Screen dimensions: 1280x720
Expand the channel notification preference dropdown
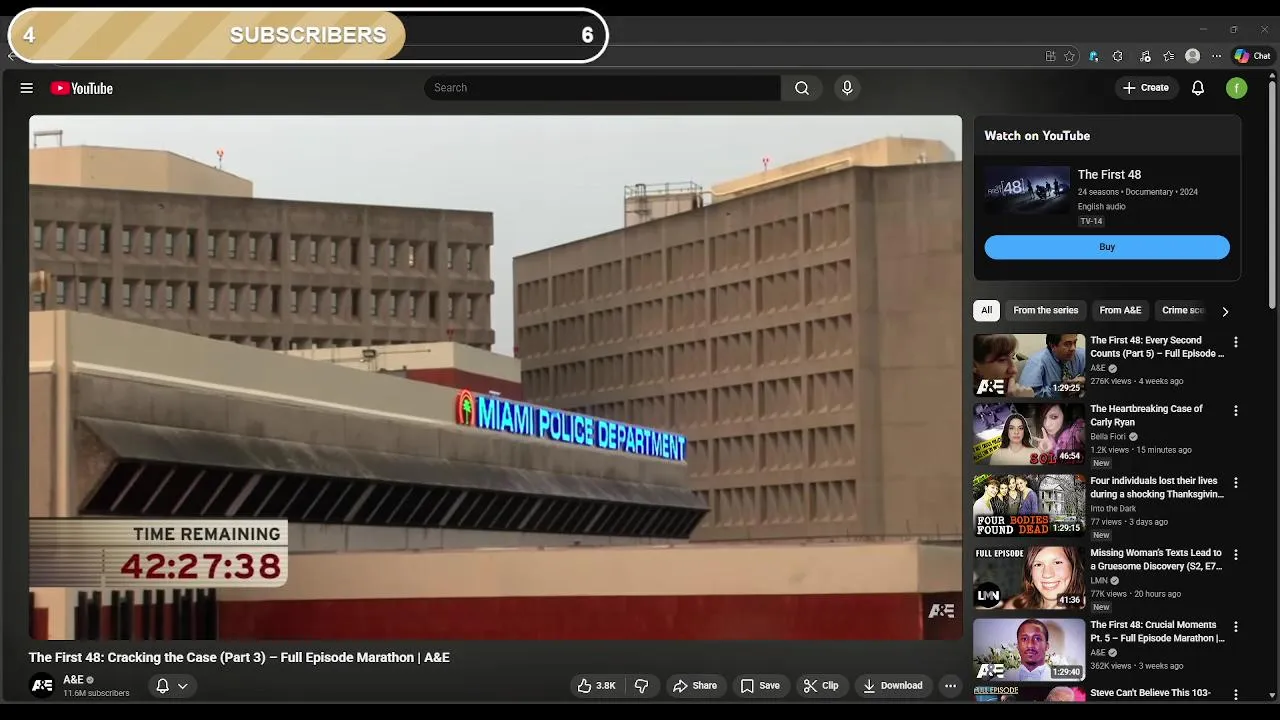tap(172, 686)
